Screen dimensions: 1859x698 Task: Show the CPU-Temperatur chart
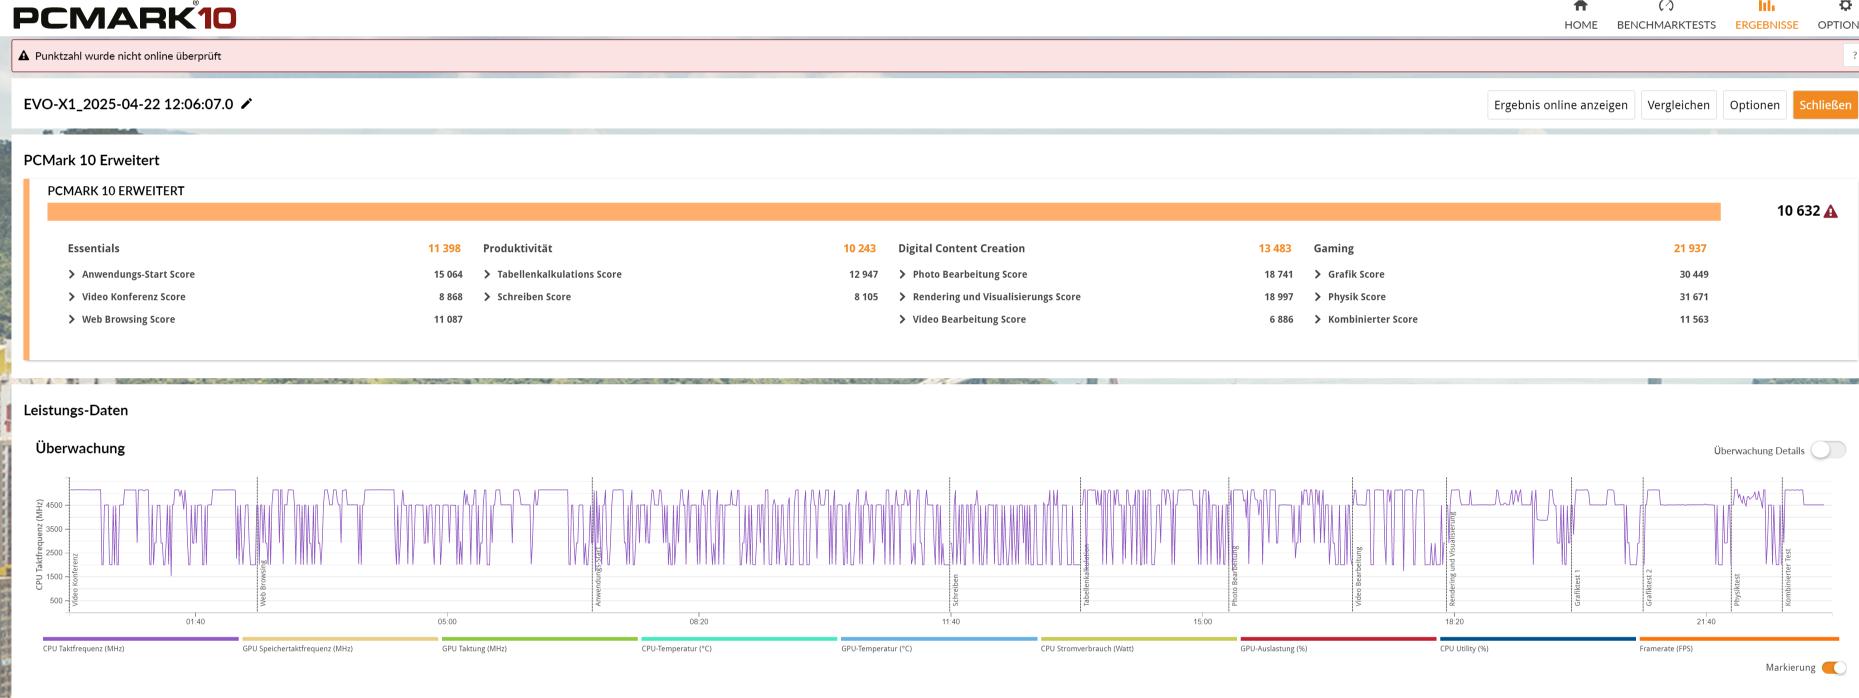(739, 643)
